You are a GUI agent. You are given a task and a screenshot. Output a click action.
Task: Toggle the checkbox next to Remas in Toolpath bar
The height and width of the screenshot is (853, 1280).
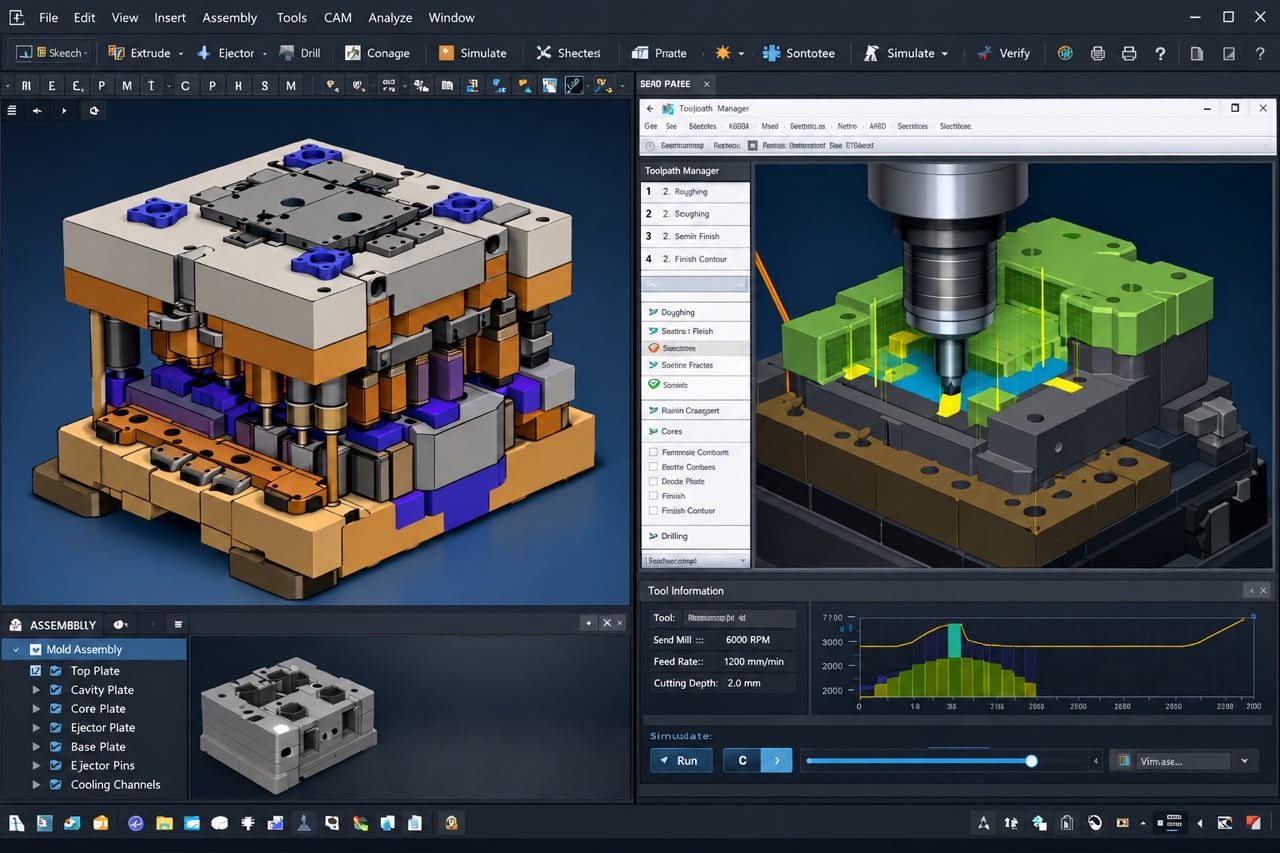[754, 145]
